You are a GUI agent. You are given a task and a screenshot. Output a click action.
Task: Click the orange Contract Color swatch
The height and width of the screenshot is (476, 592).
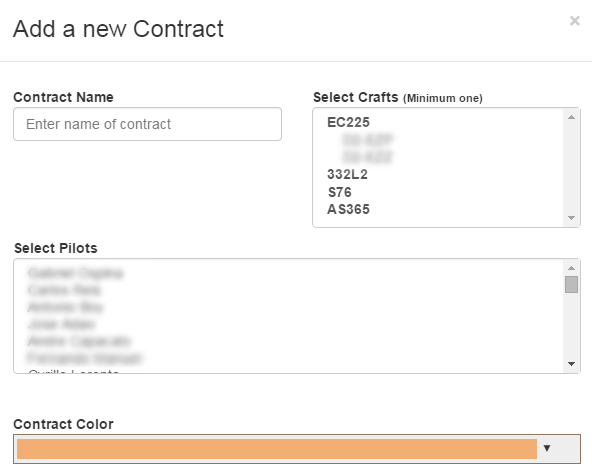pyautogui.click(x=277, y=449)
